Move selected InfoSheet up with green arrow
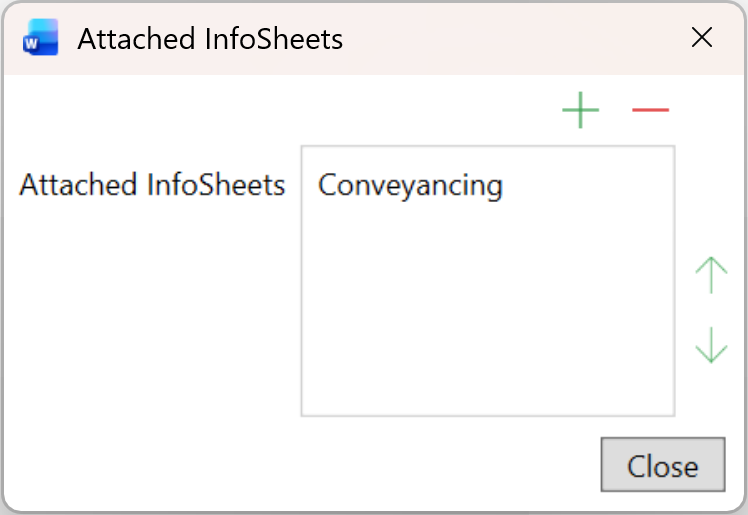 pos(711,275)
